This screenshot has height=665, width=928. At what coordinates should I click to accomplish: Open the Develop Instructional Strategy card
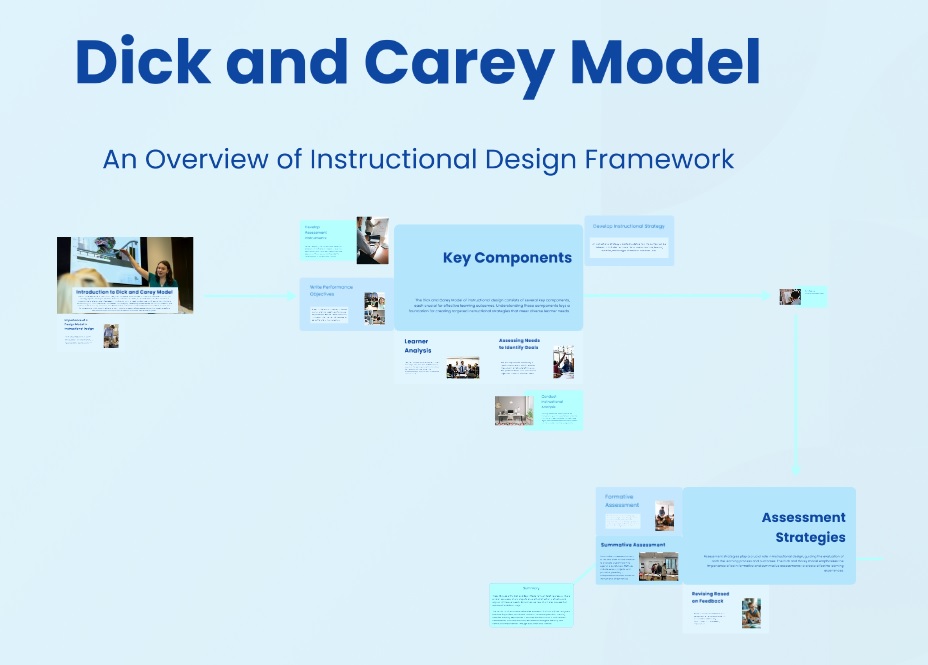[x=629, y=240]
